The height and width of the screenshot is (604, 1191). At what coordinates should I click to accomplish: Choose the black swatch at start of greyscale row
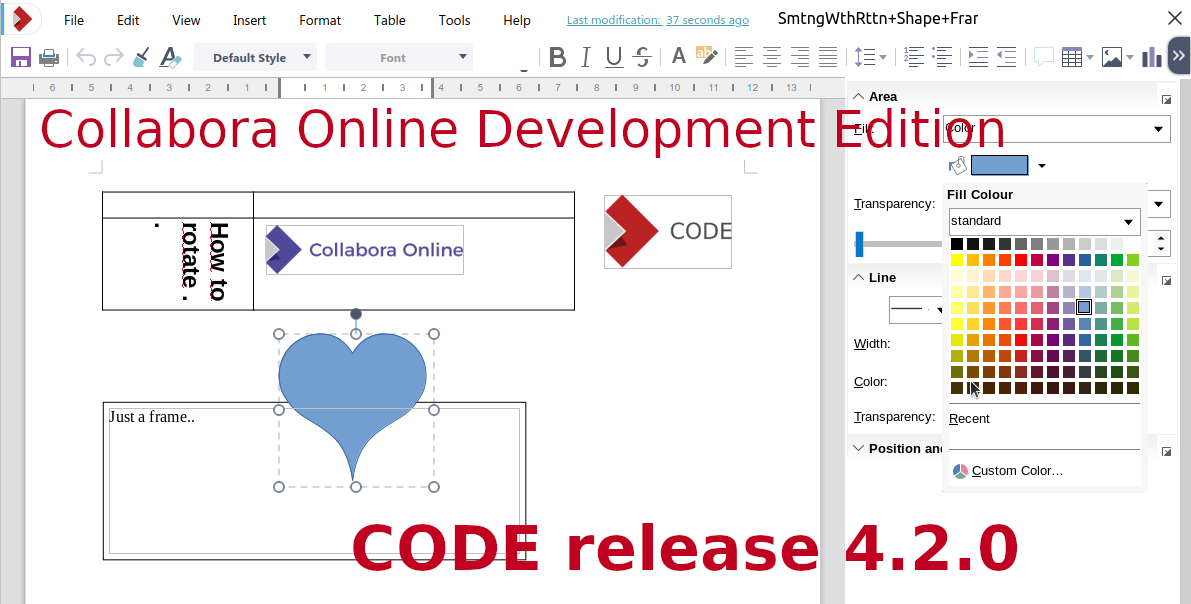click(x=957, y=244)
